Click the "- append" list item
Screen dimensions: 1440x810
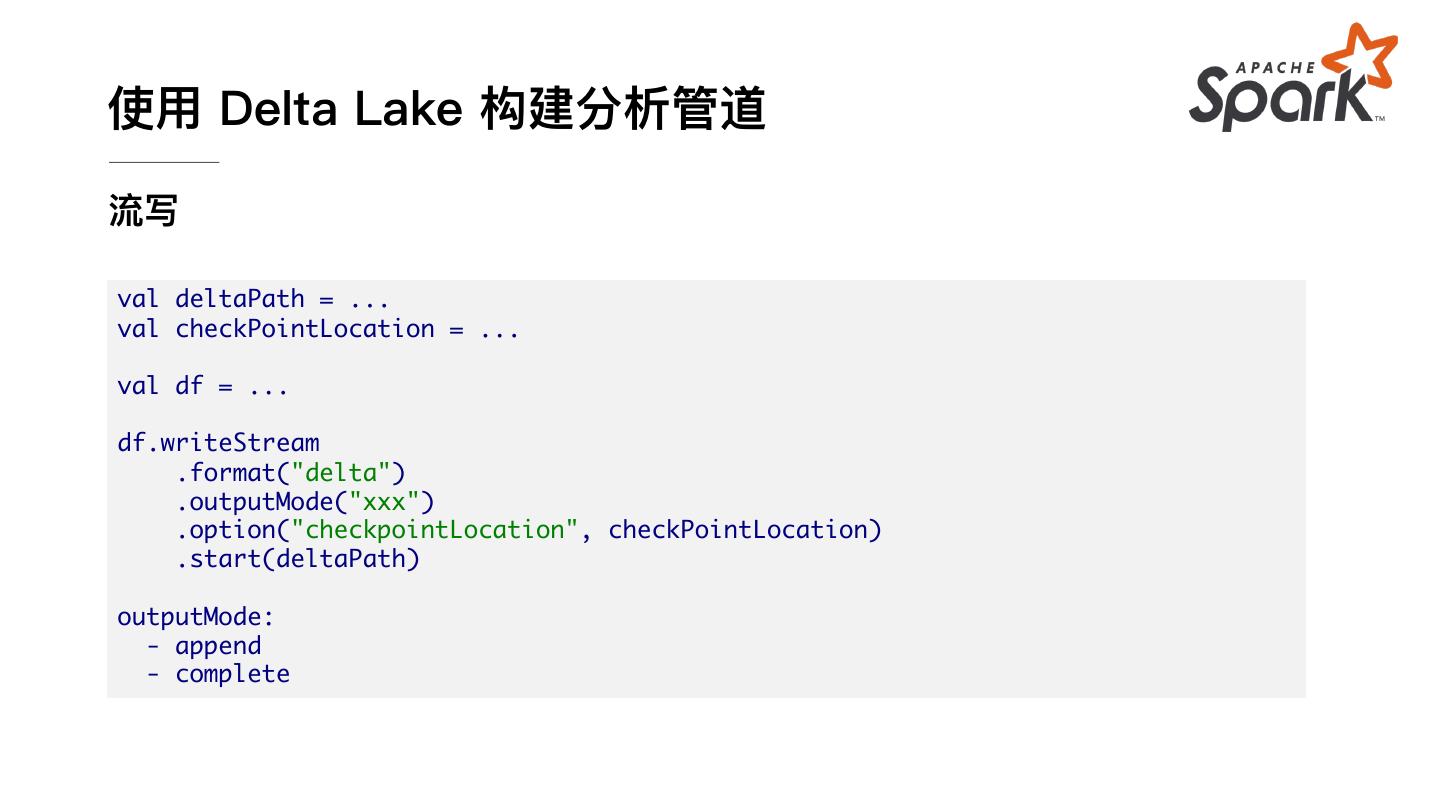[205, 645]
